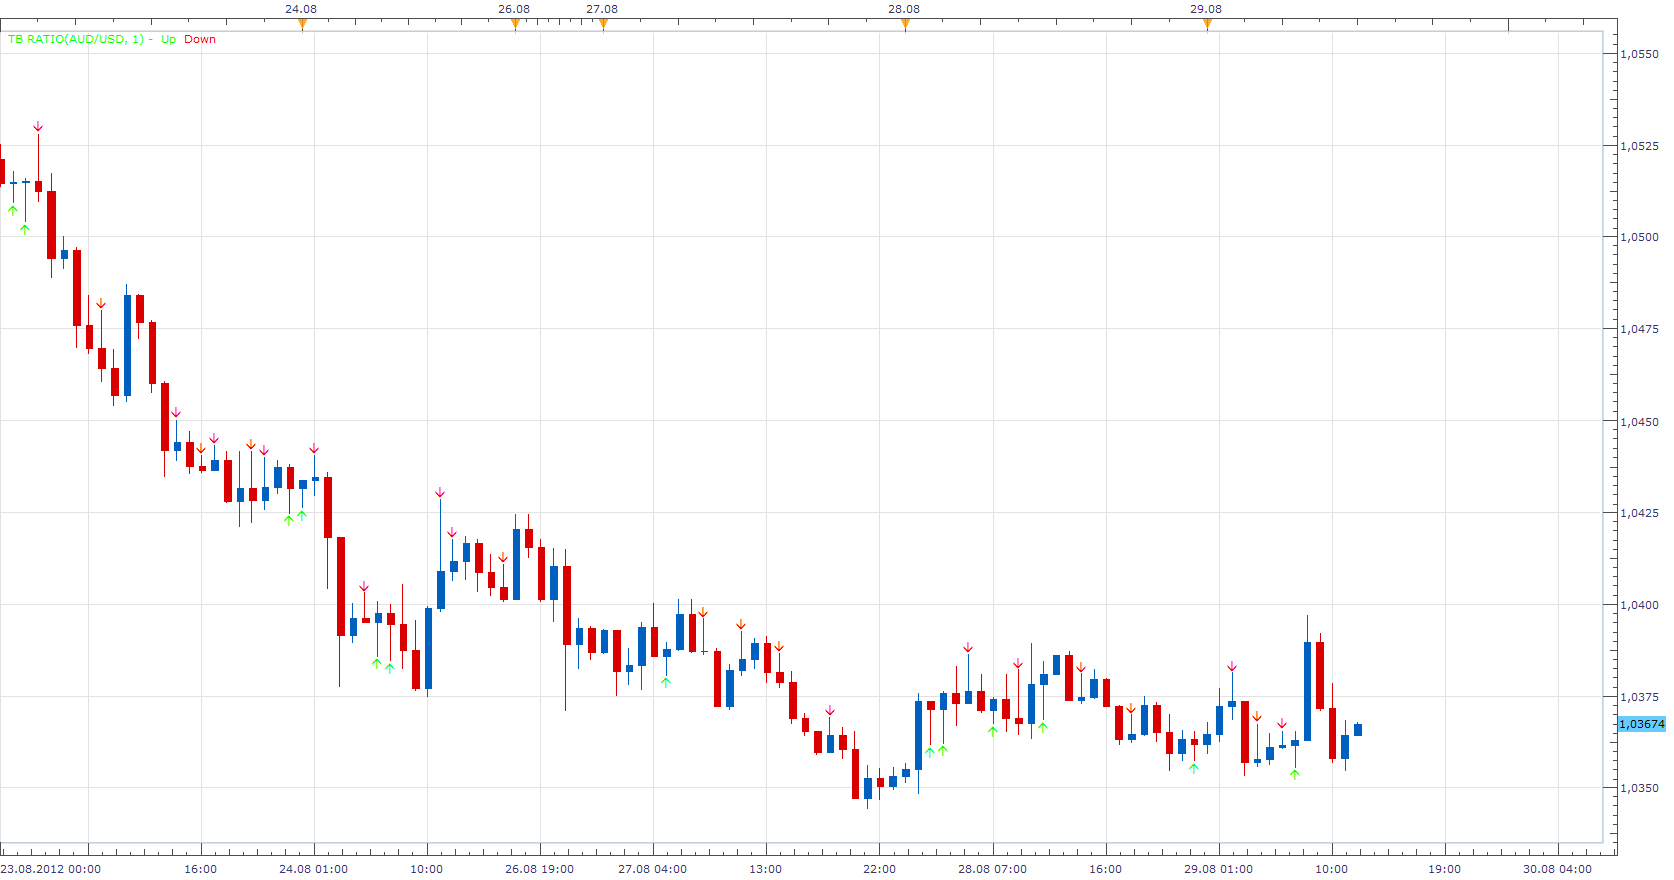Click the 19:00 time axis label
Viewport: 1674px width, 880px height.
(x=1444, y=869)
